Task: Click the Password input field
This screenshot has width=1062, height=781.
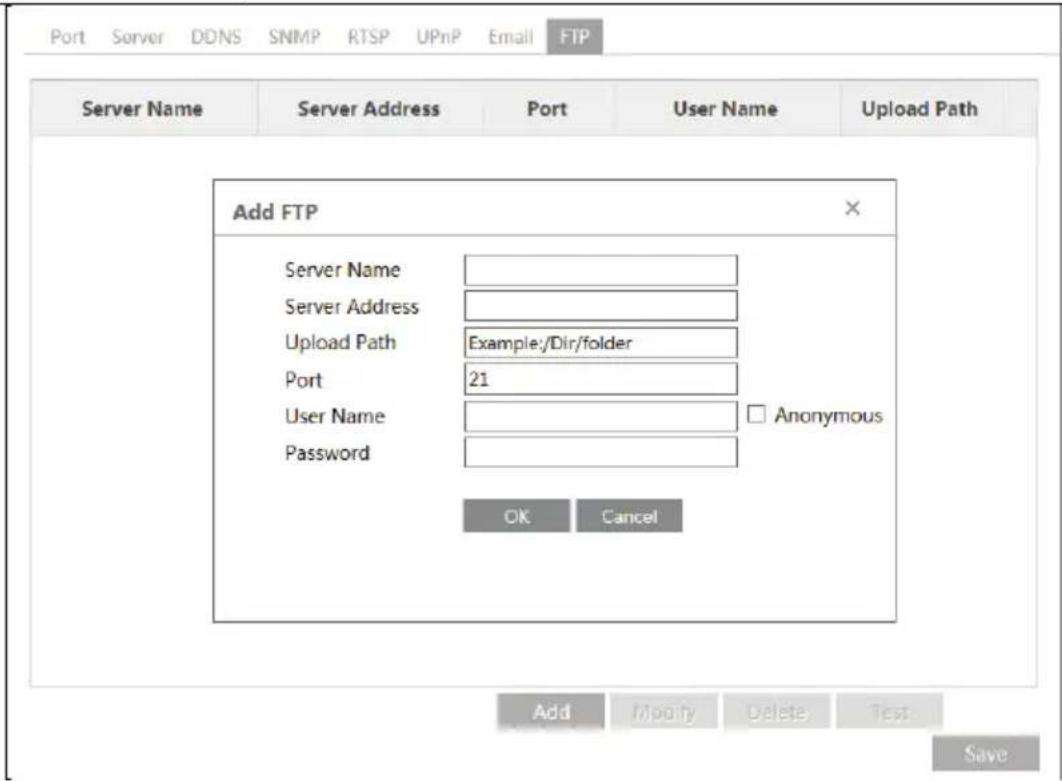Action: [601, 452]
